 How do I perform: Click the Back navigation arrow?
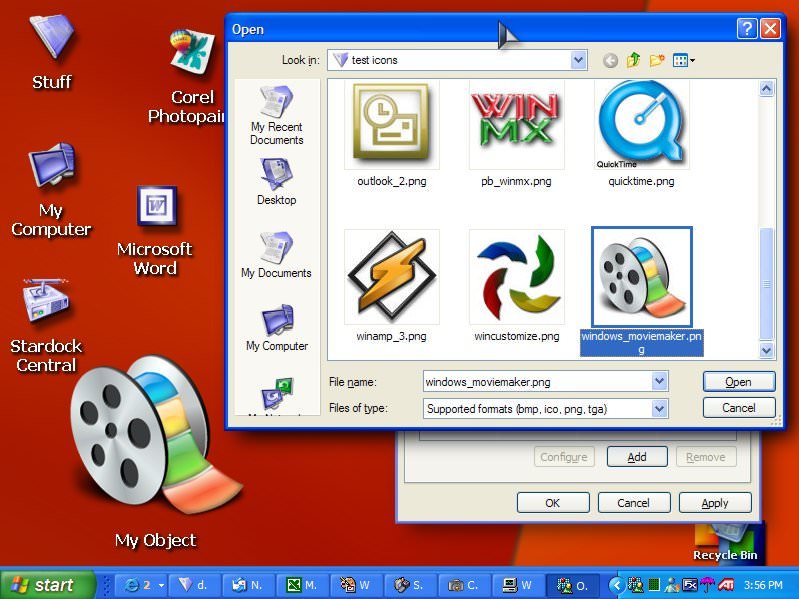(610, 61)
